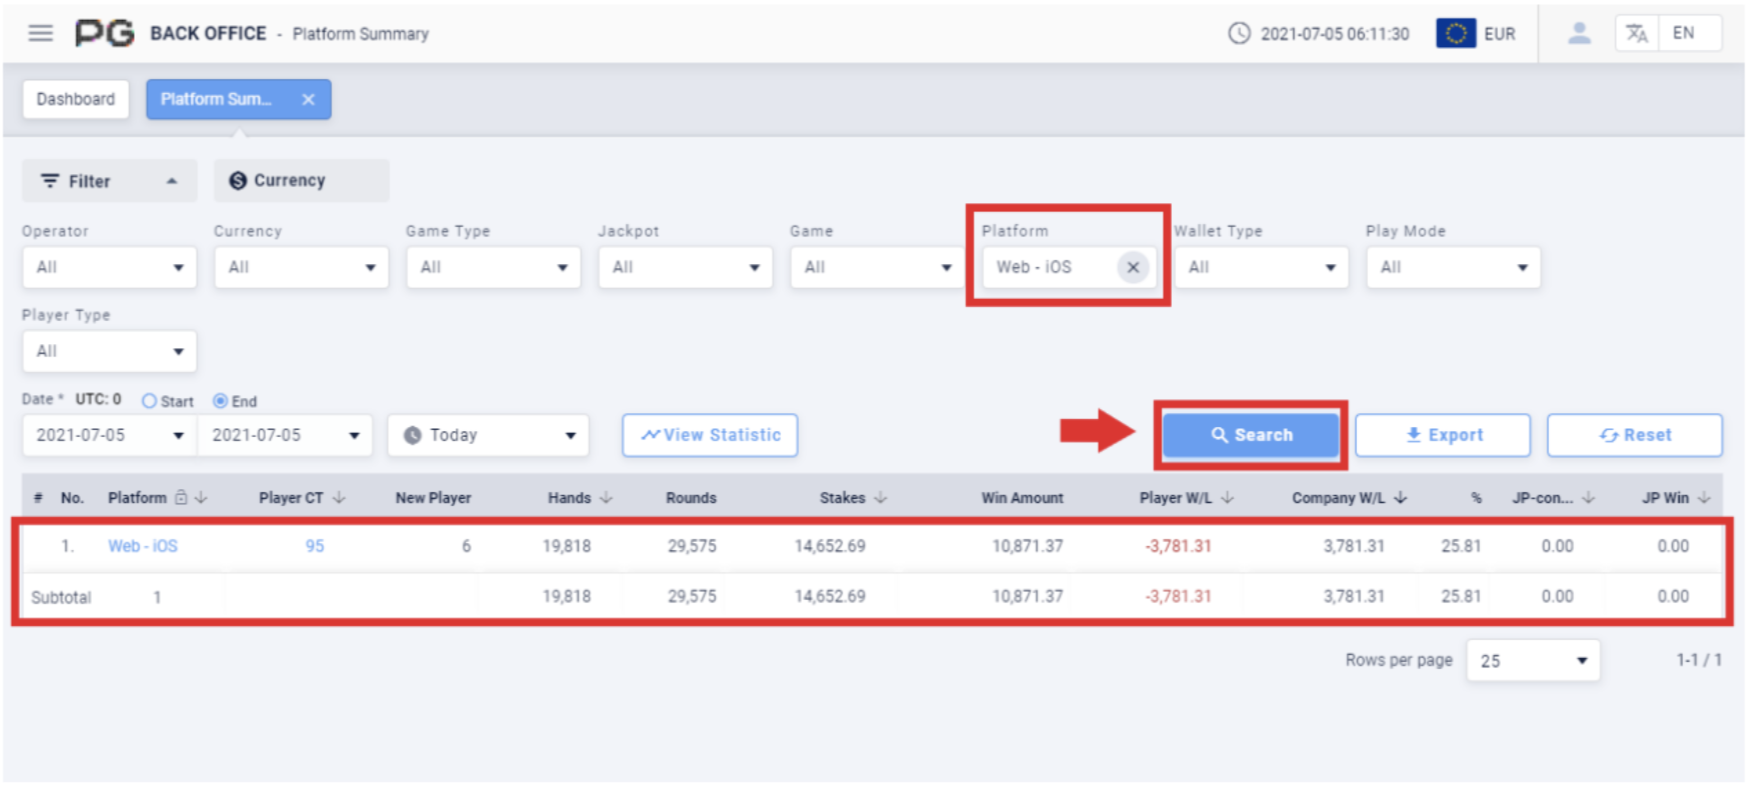Sort by Company W/L column arrow

tap(1400, 497)
